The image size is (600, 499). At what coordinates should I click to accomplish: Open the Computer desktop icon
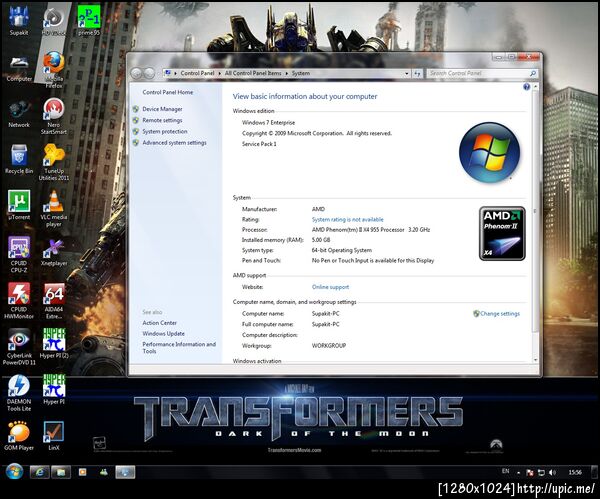pyautogui.click(x=19, y=67)
